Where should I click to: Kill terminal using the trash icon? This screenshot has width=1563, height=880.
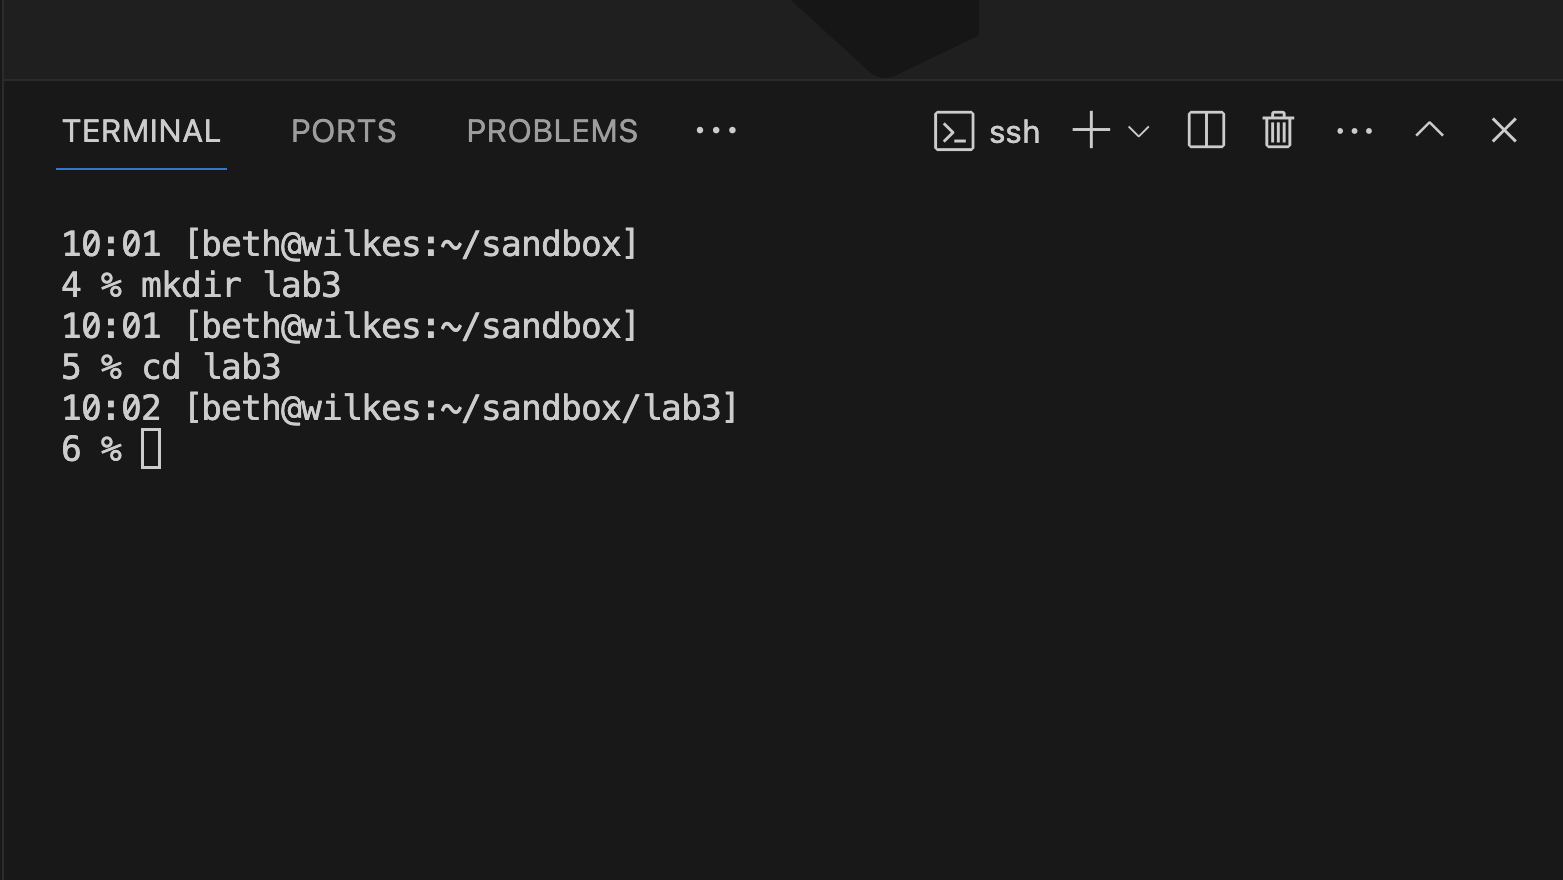[1278, 131]
